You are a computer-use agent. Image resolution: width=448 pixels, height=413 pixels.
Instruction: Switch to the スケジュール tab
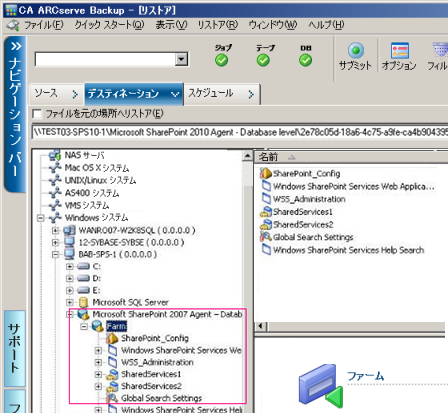[222, 94]
